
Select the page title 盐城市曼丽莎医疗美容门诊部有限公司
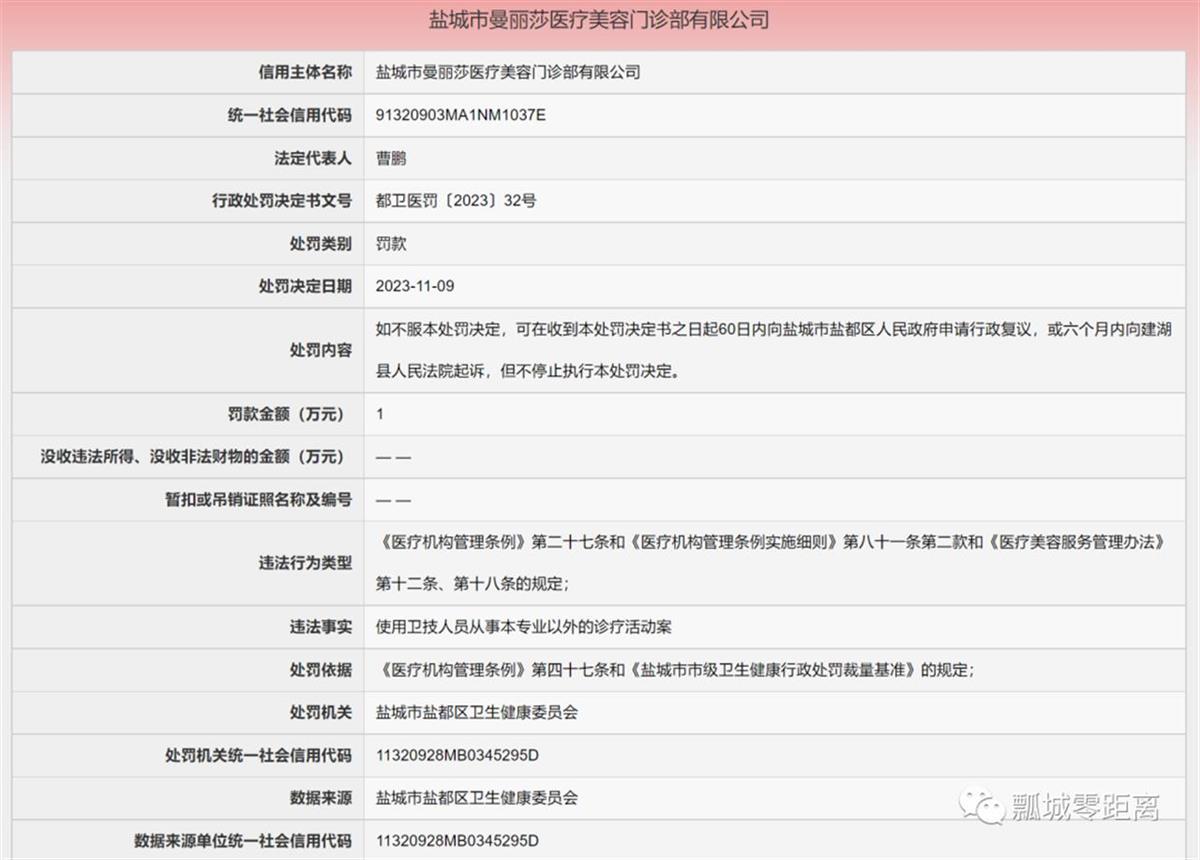(x=600, y=17)
